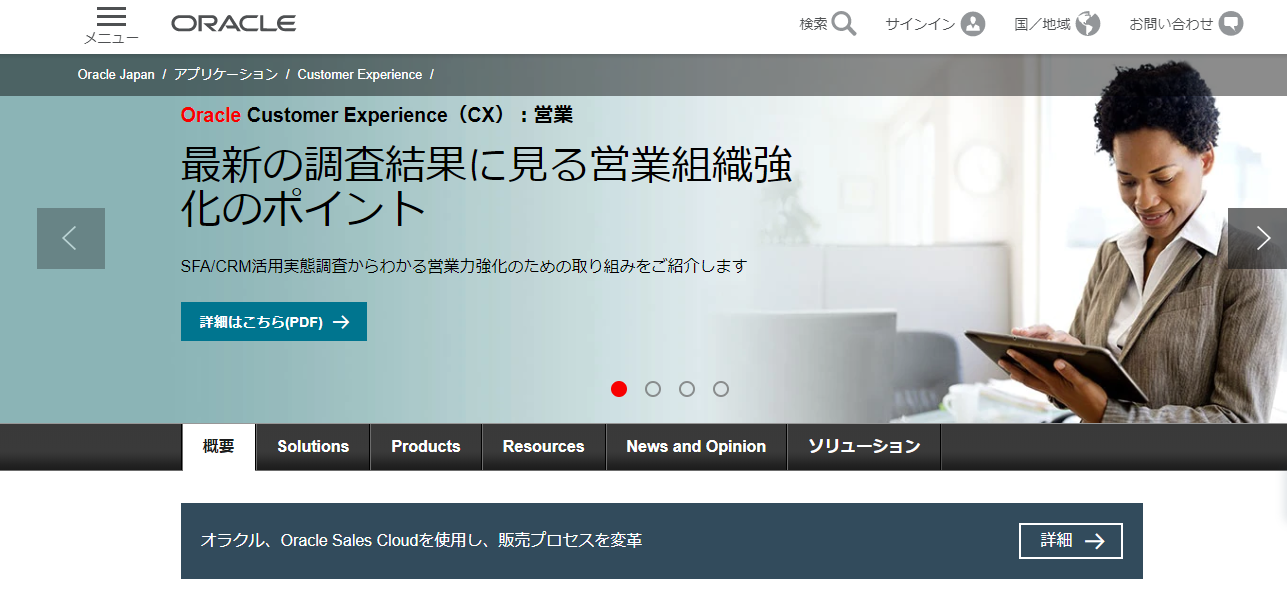Click the Oracle Sales Cloud banner text
The width and height of the screenshot is (1287, 589).
coord(421,541)
